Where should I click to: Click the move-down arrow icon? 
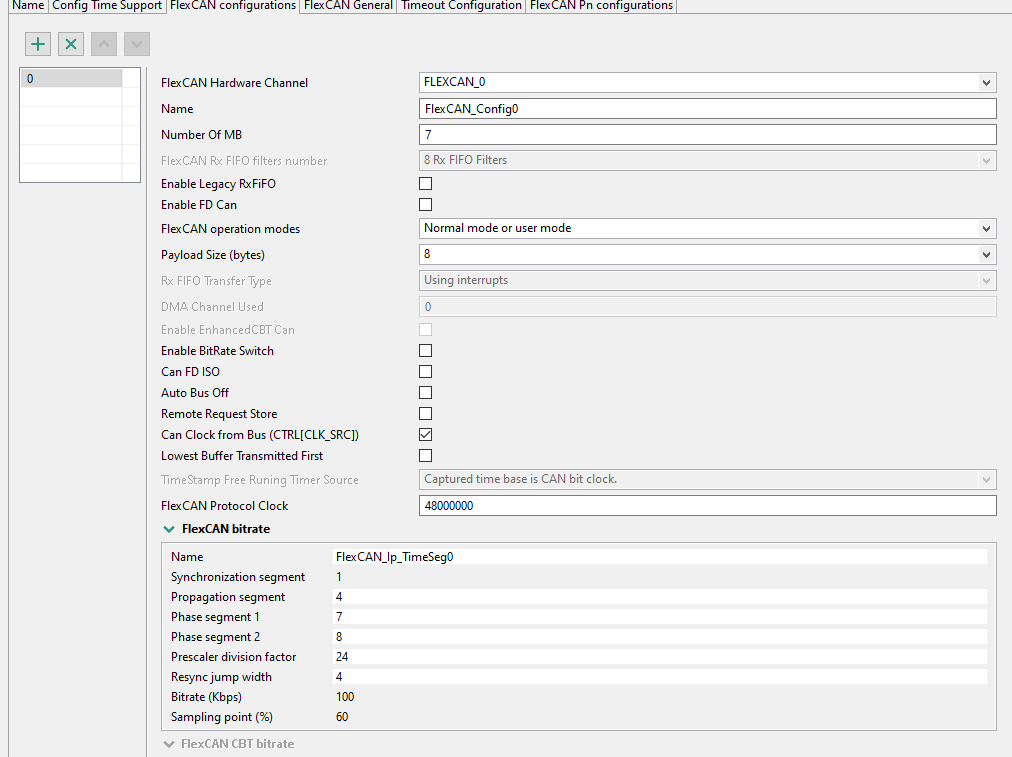coord(137,44)
